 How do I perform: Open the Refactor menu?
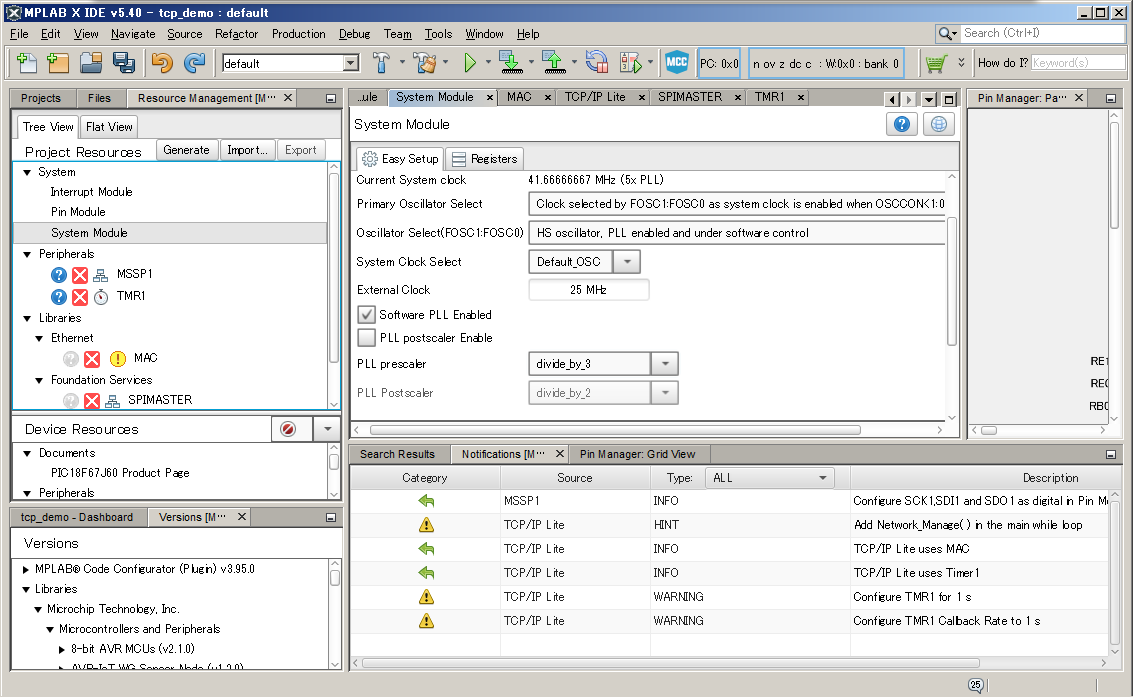(x=236, y=34)
